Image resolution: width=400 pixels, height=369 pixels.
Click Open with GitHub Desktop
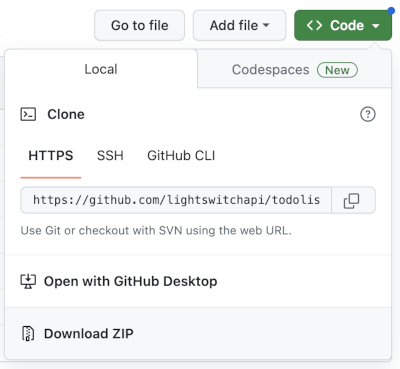pos(198,281)
